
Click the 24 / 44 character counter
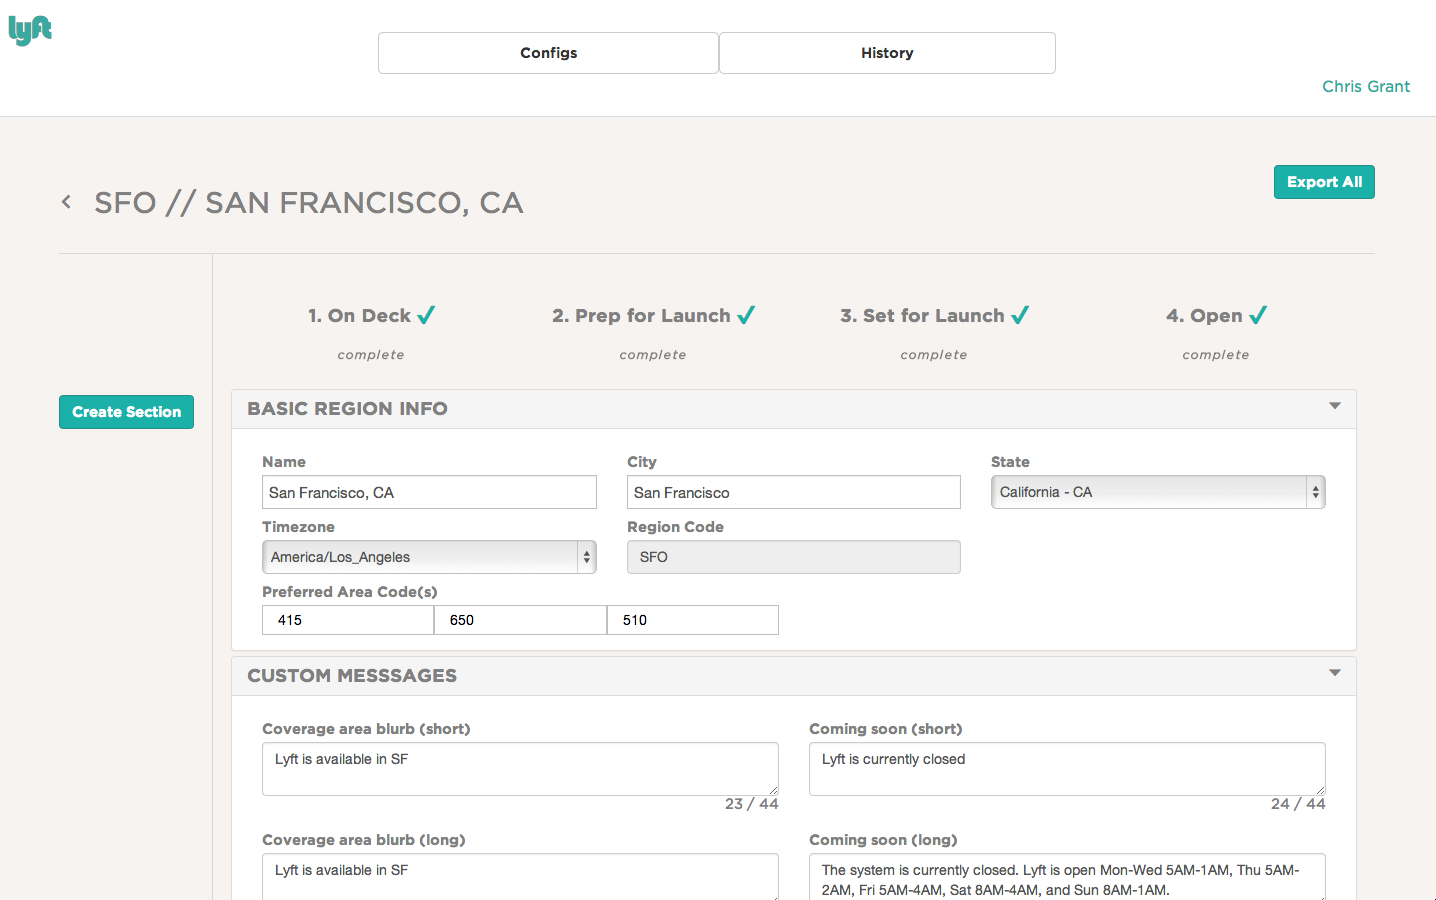(1298, 804)
